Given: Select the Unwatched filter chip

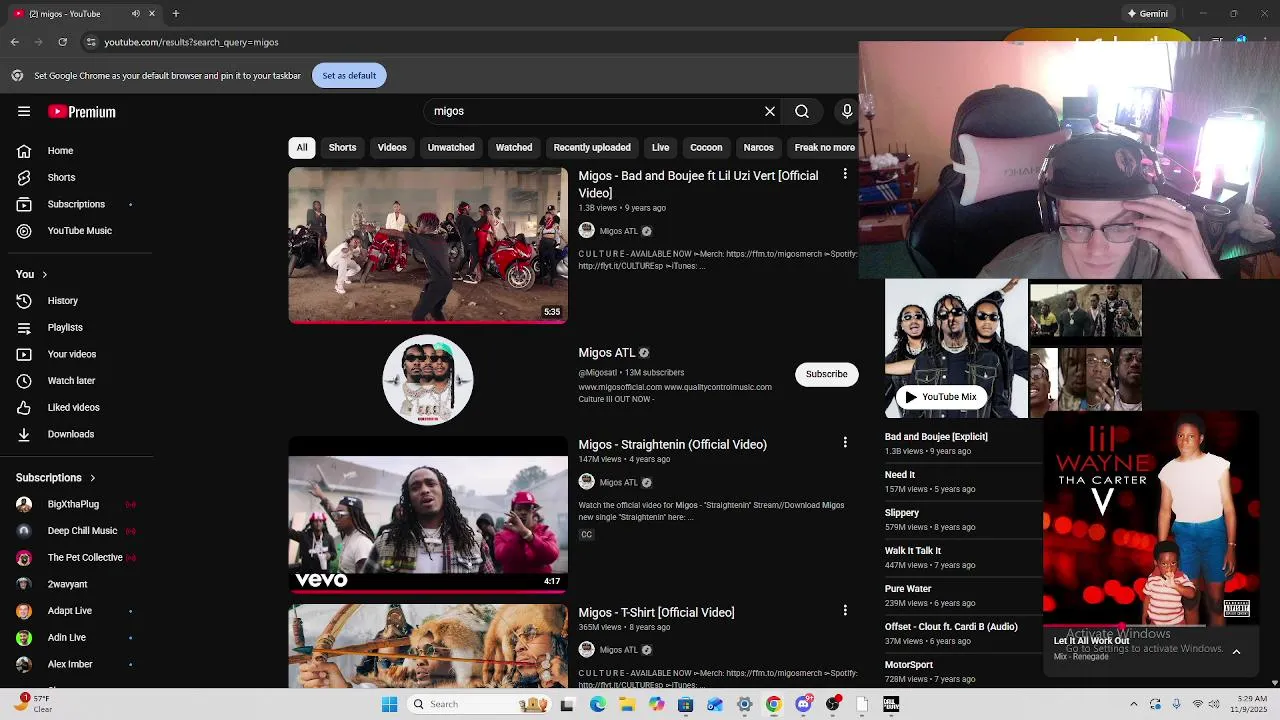Looking at the screenshot, I should coord(451,148).
